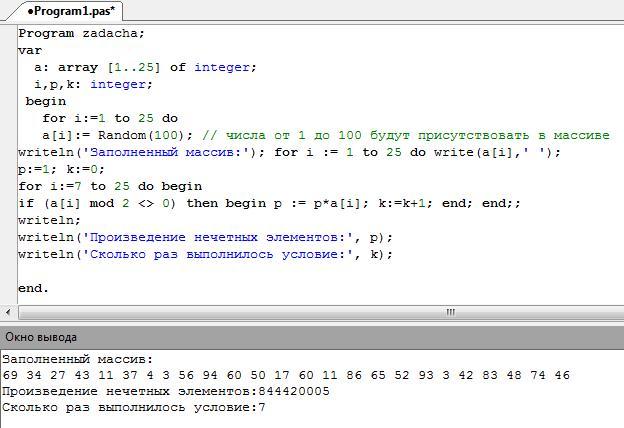Click the empty 'writeln;' line
The height and width of the screenshot is (428, 624).
(x=49, y=220)
